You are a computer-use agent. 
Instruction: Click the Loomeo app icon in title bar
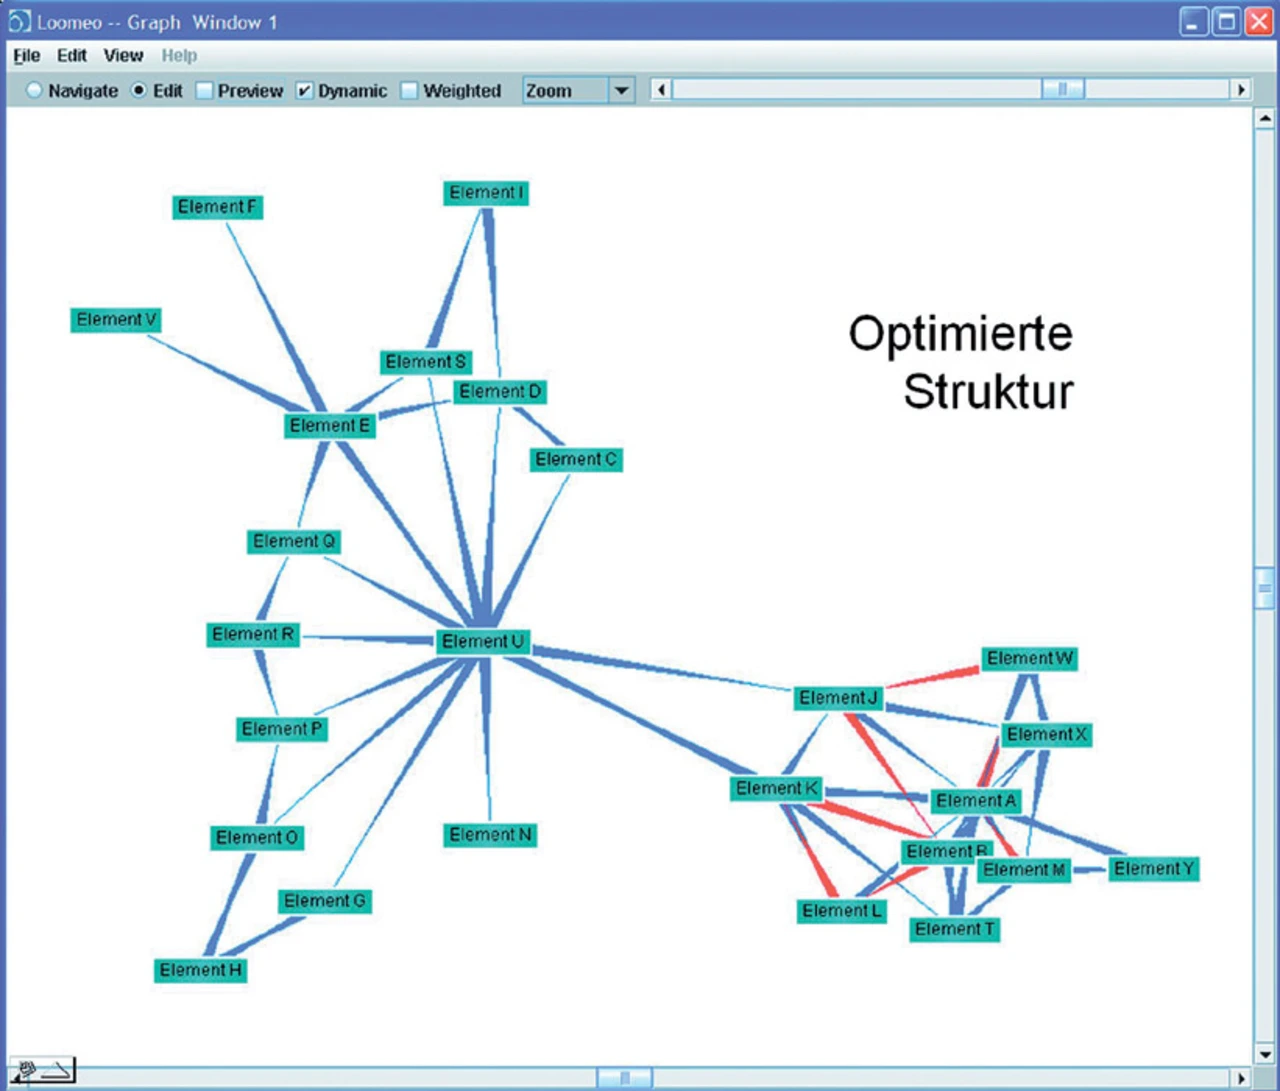(x=20, y=21)
